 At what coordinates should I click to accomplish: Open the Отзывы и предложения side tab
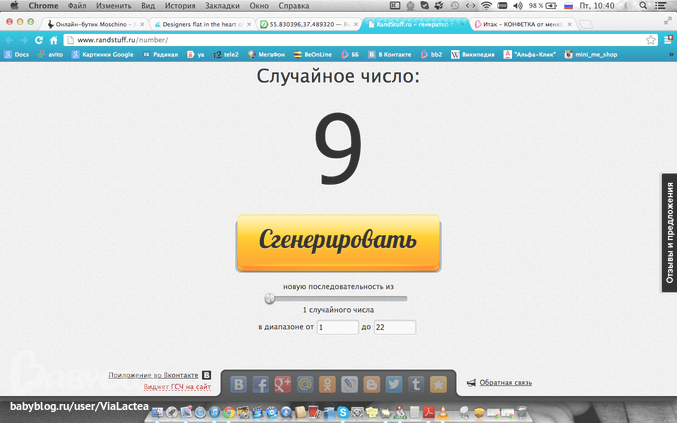pos(668,232)
